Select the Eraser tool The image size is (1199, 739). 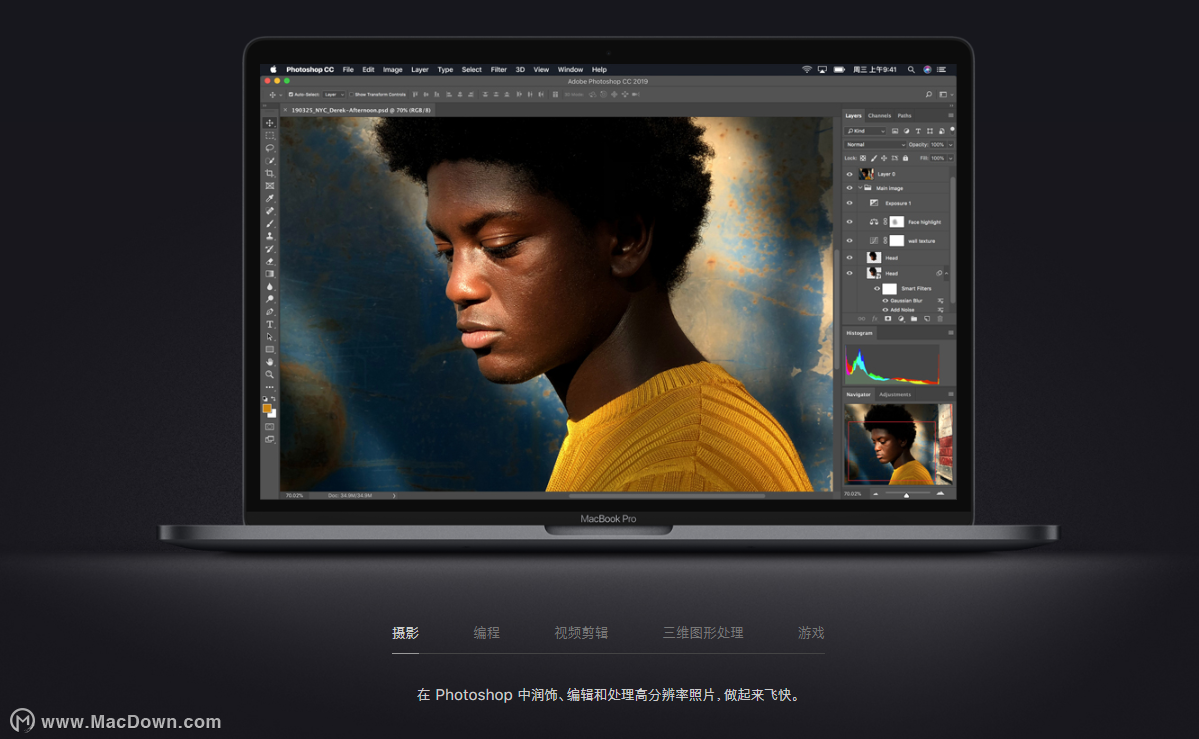click(x=269, y=261)
